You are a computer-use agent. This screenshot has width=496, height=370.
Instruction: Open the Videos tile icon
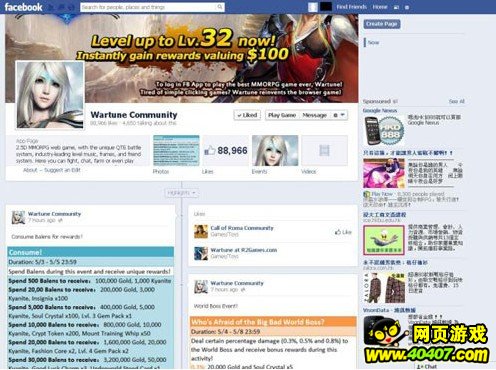pyautogui.click(x=324, y=151)
